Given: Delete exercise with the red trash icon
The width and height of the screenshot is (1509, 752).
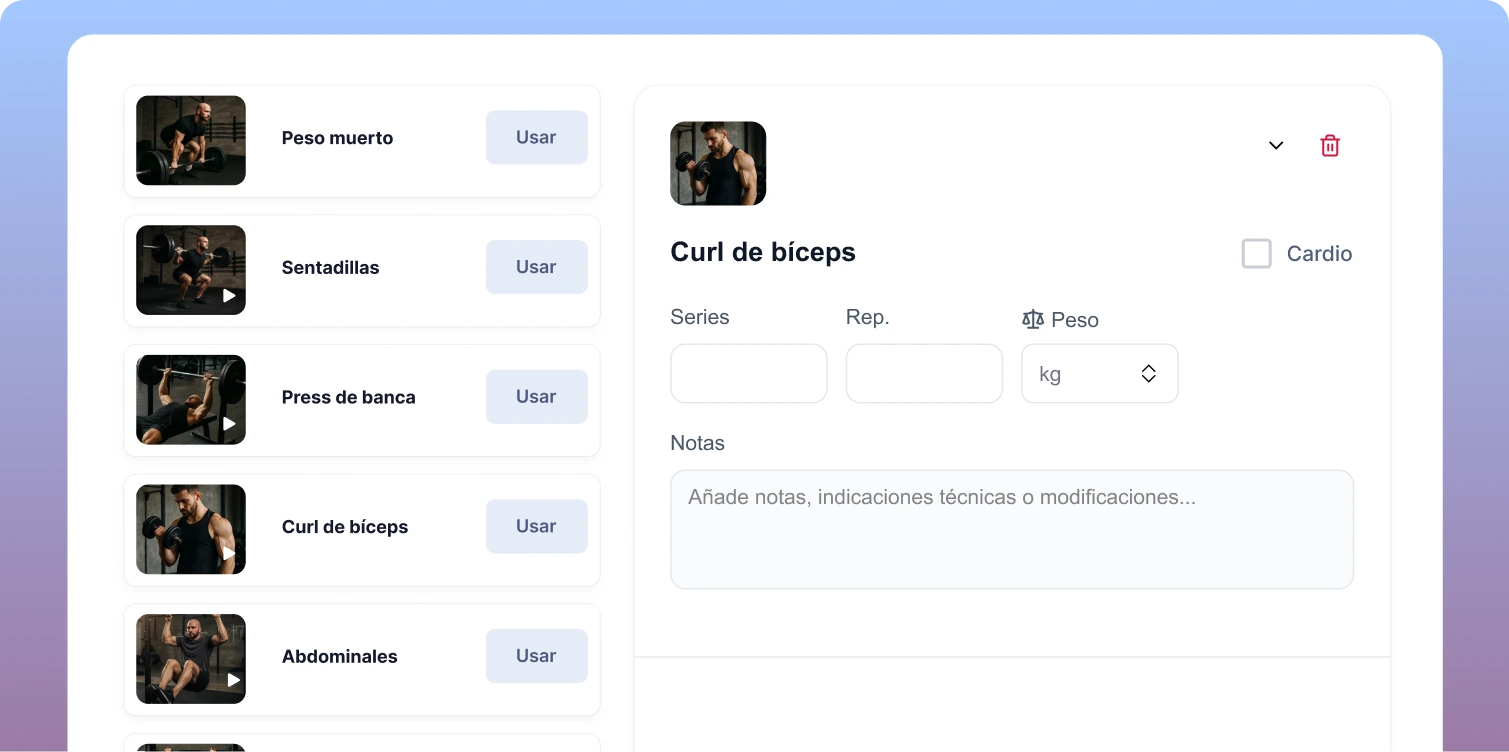Looking at the screenshot, I should point(1330,145).
